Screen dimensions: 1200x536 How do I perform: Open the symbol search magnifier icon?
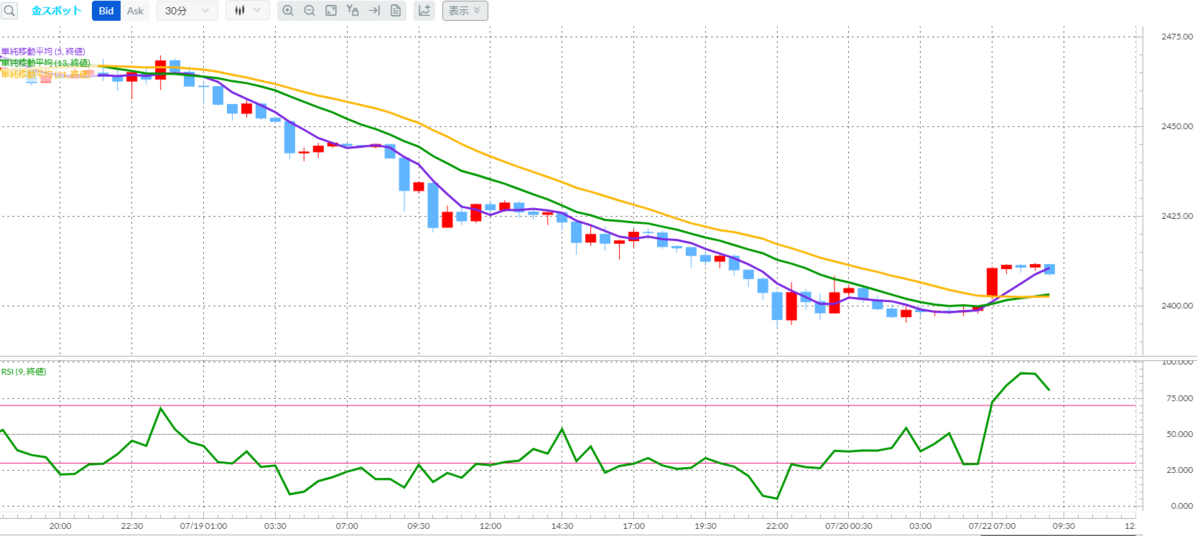coord(11,11)
